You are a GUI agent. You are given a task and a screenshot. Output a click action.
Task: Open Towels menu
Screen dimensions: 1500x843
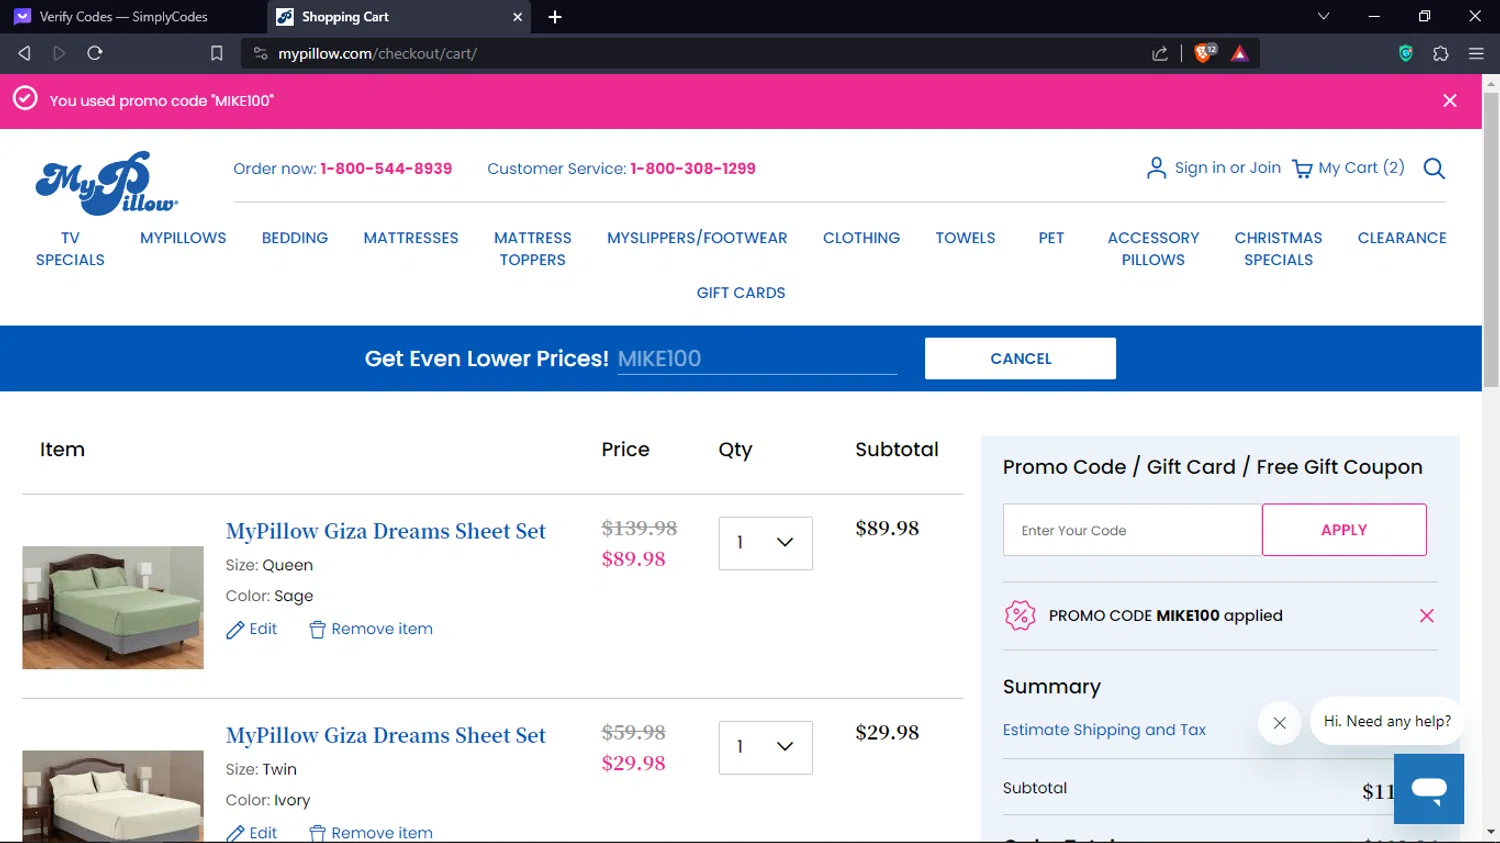(x=965, y=238)
